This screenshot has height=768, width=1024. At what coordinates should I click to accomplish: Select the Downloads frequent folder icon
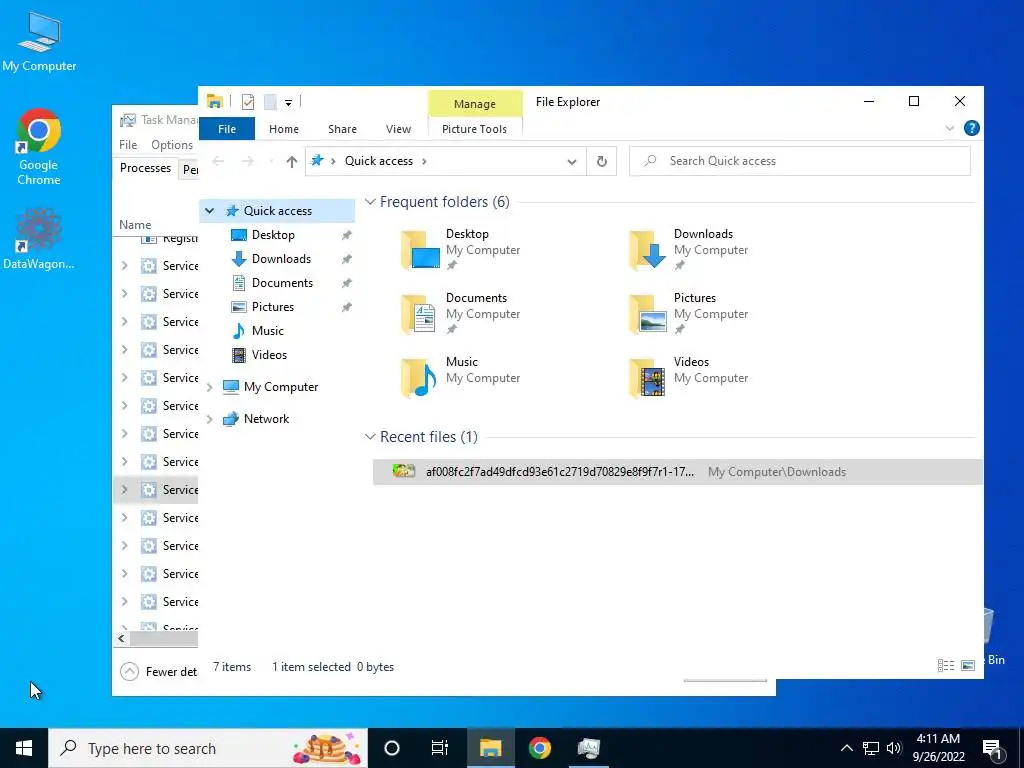pos(647,249)
